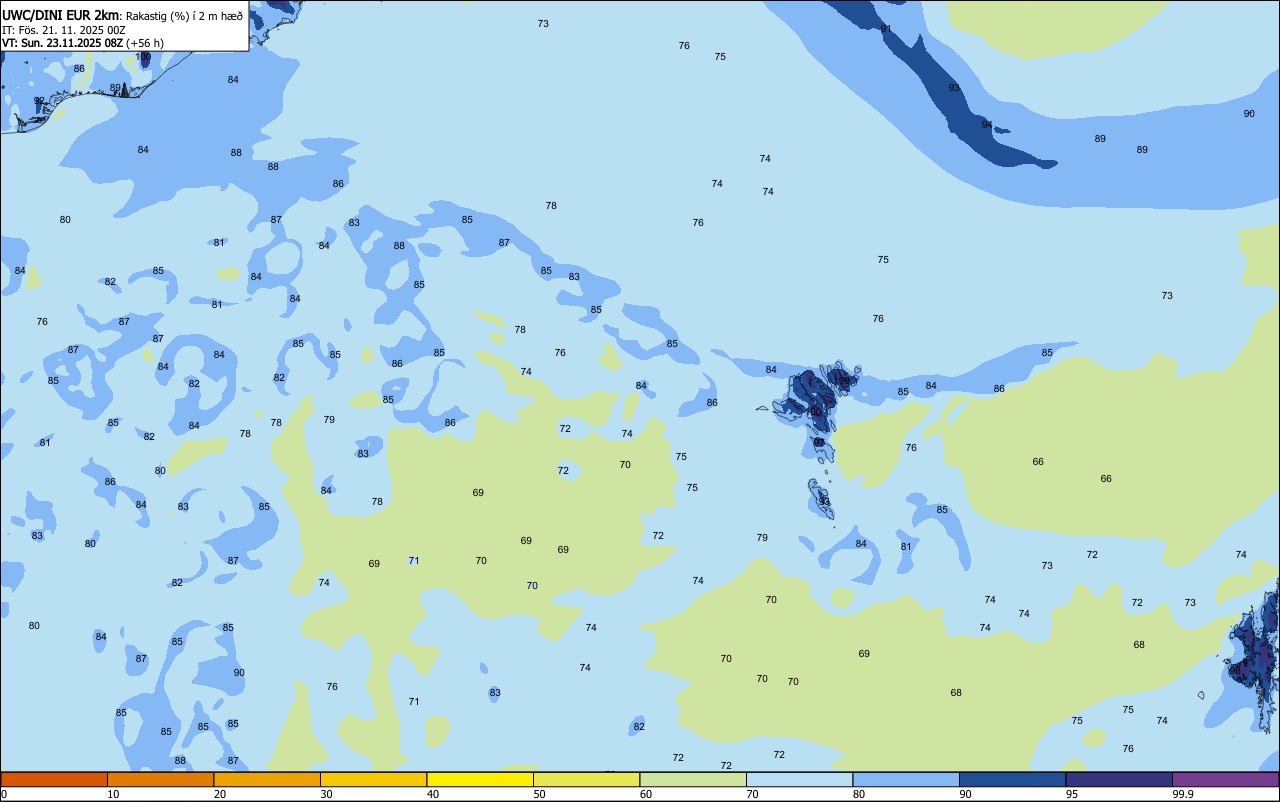Click the 'UWC/DINI EUR 2km' title text
The width and height of the screenshot is (1280, 802).
click(60, 15)
